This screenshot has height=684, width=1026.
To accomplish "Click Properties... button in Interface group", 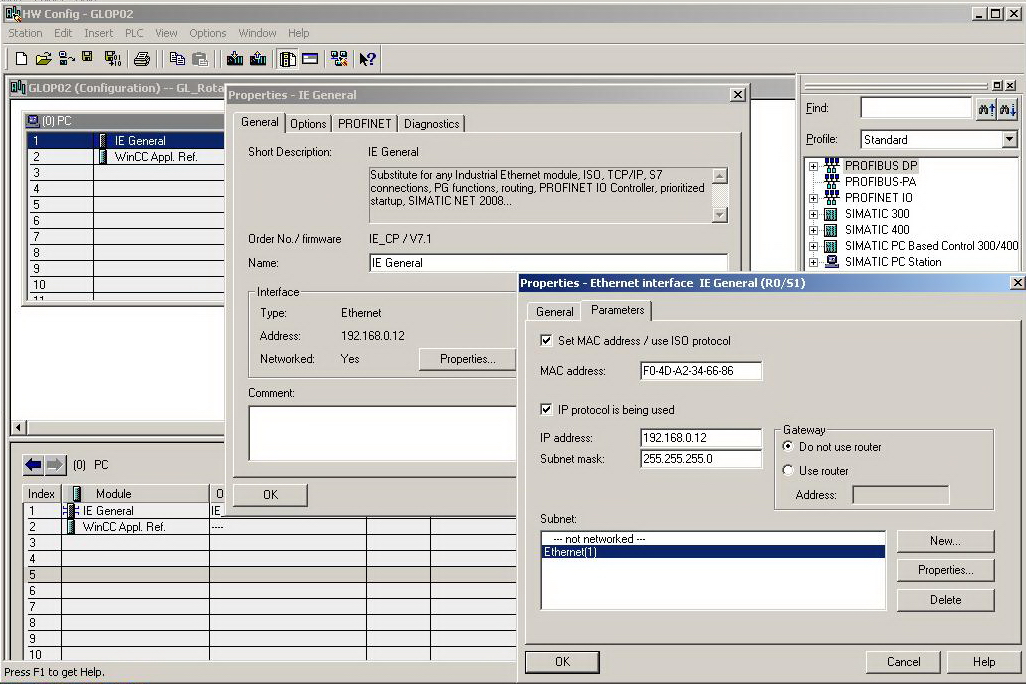I will (x=467, y=359).
